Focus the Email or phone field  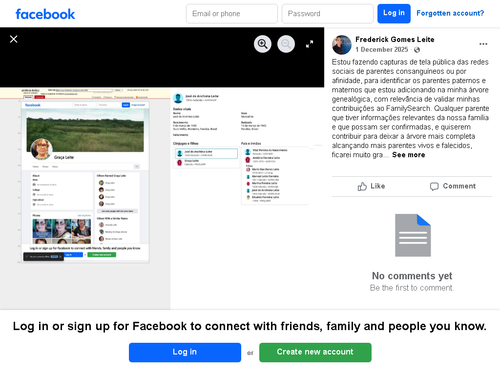pos(232,14)
